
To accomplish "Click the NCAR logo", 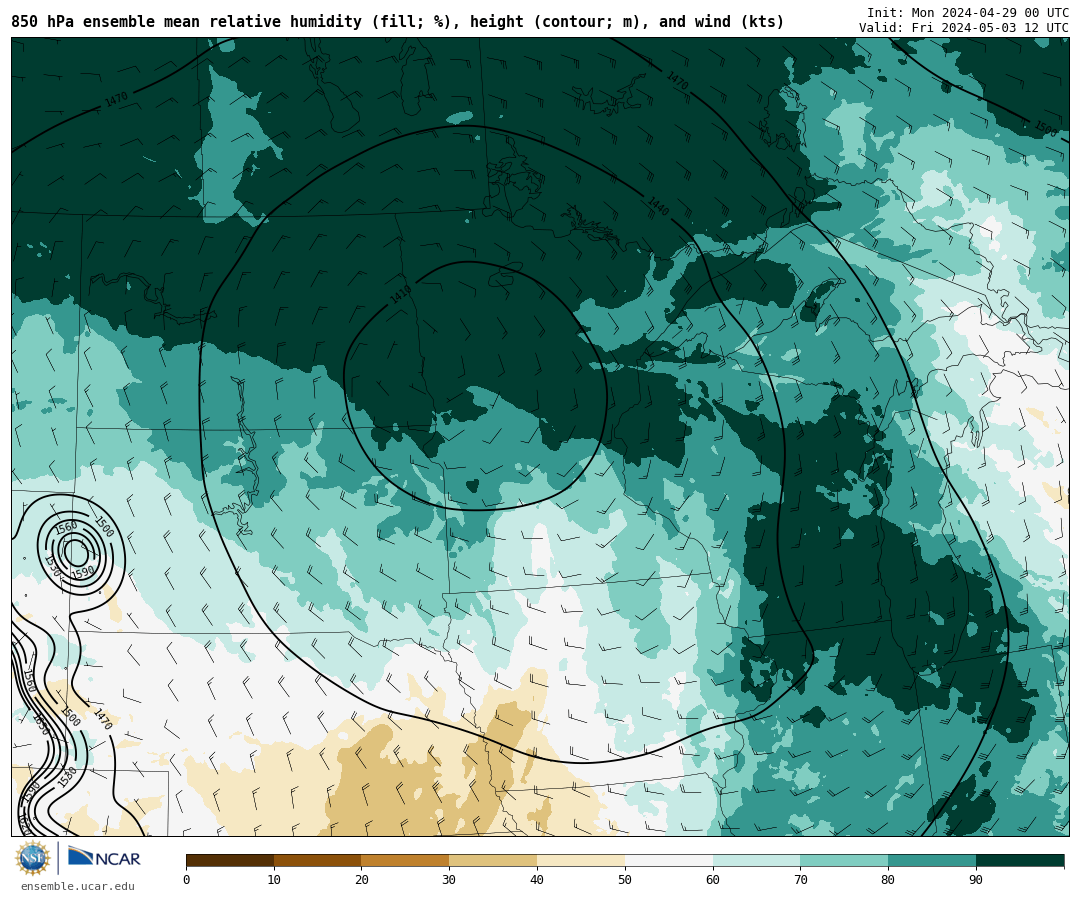I will (104, 858).
